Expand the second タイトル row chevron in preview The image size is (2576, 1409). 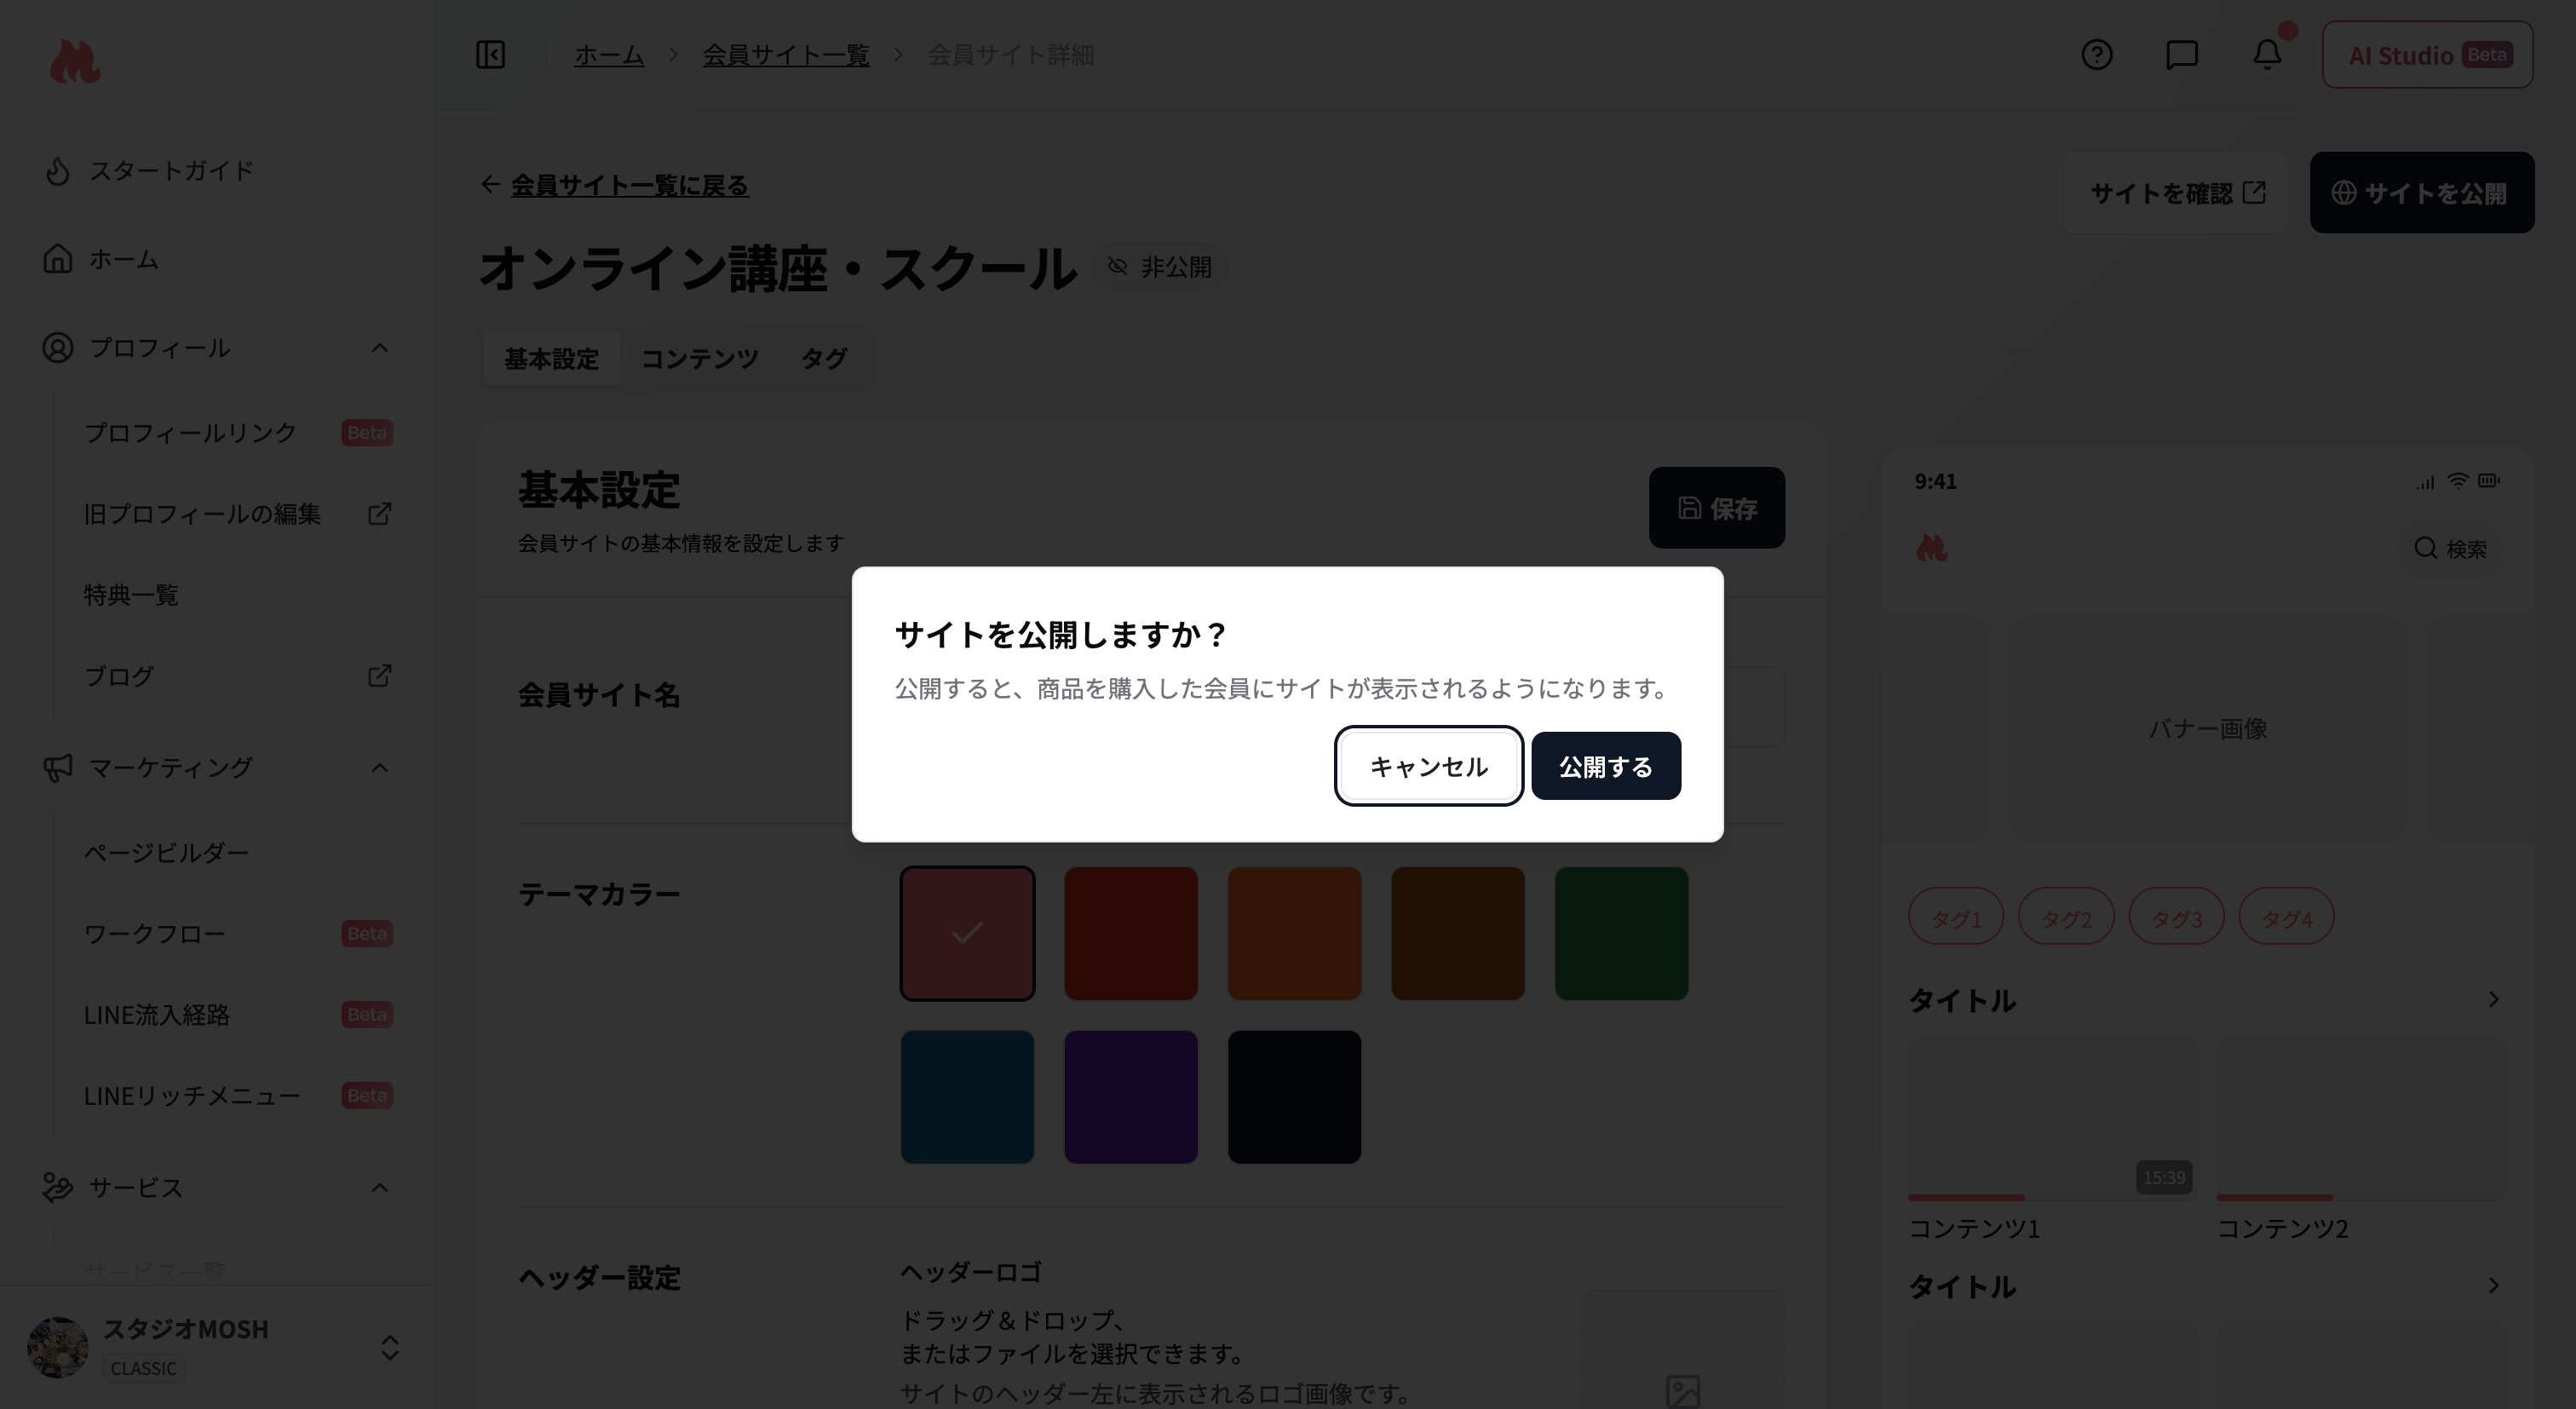coord(2493,1285)
